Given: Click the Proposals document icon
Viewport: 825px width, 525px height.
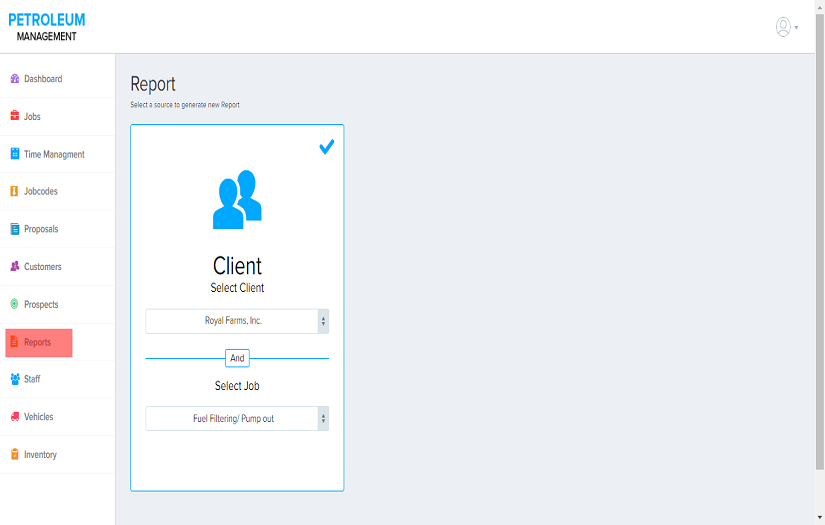Looking at the screenshot, I should click(15, 229).
